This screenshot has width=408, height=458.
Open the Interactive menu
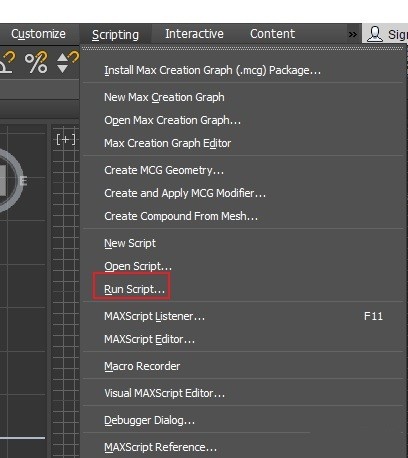tap(194, 34)
